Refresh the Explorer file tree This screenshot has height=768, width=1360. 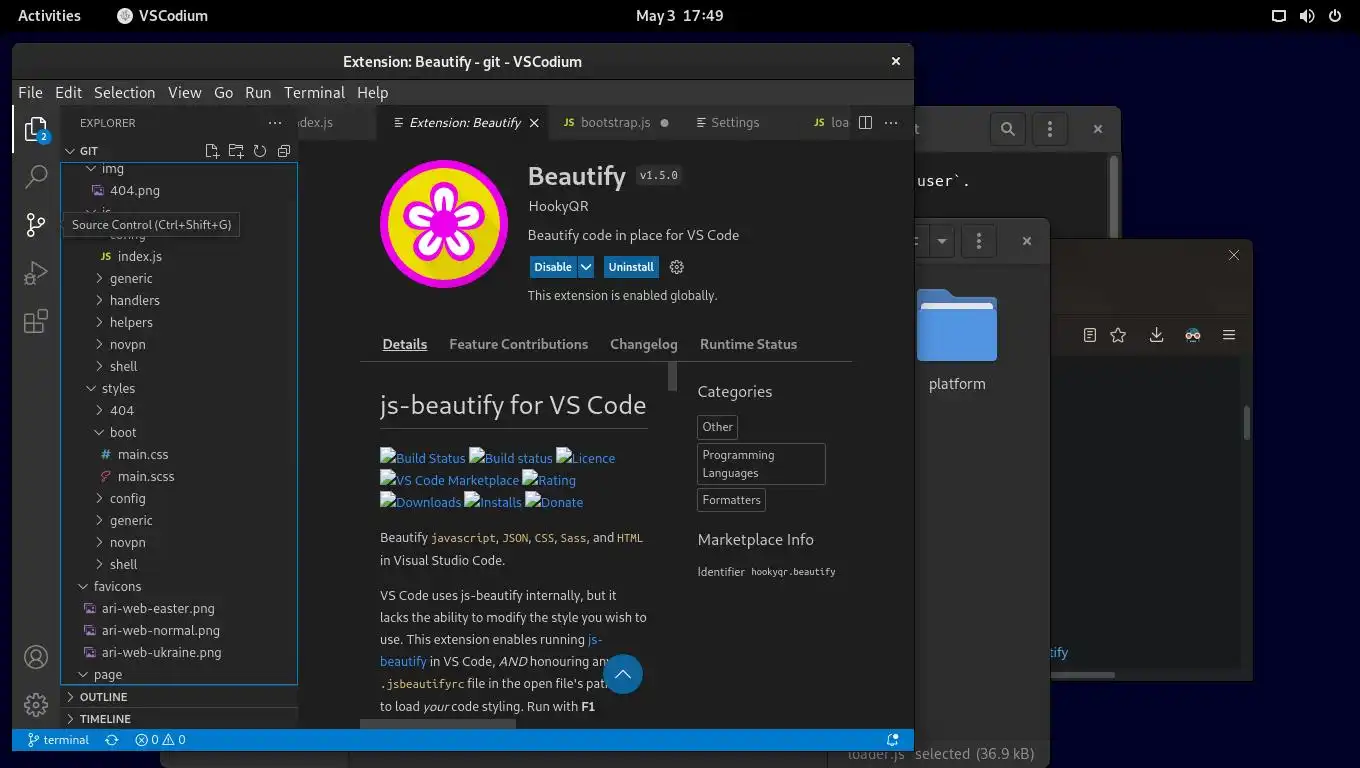click(260, 151)
